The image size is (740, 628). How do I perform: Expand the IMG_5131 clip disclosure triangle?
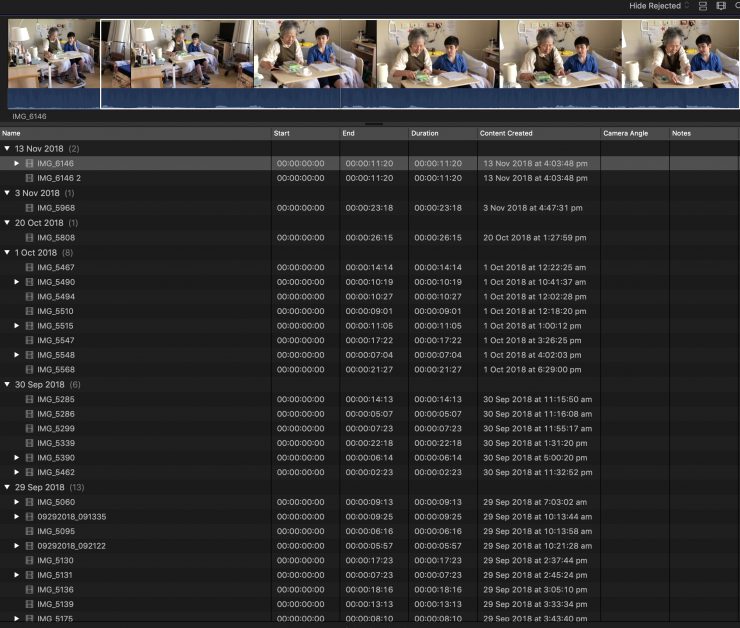17,576
